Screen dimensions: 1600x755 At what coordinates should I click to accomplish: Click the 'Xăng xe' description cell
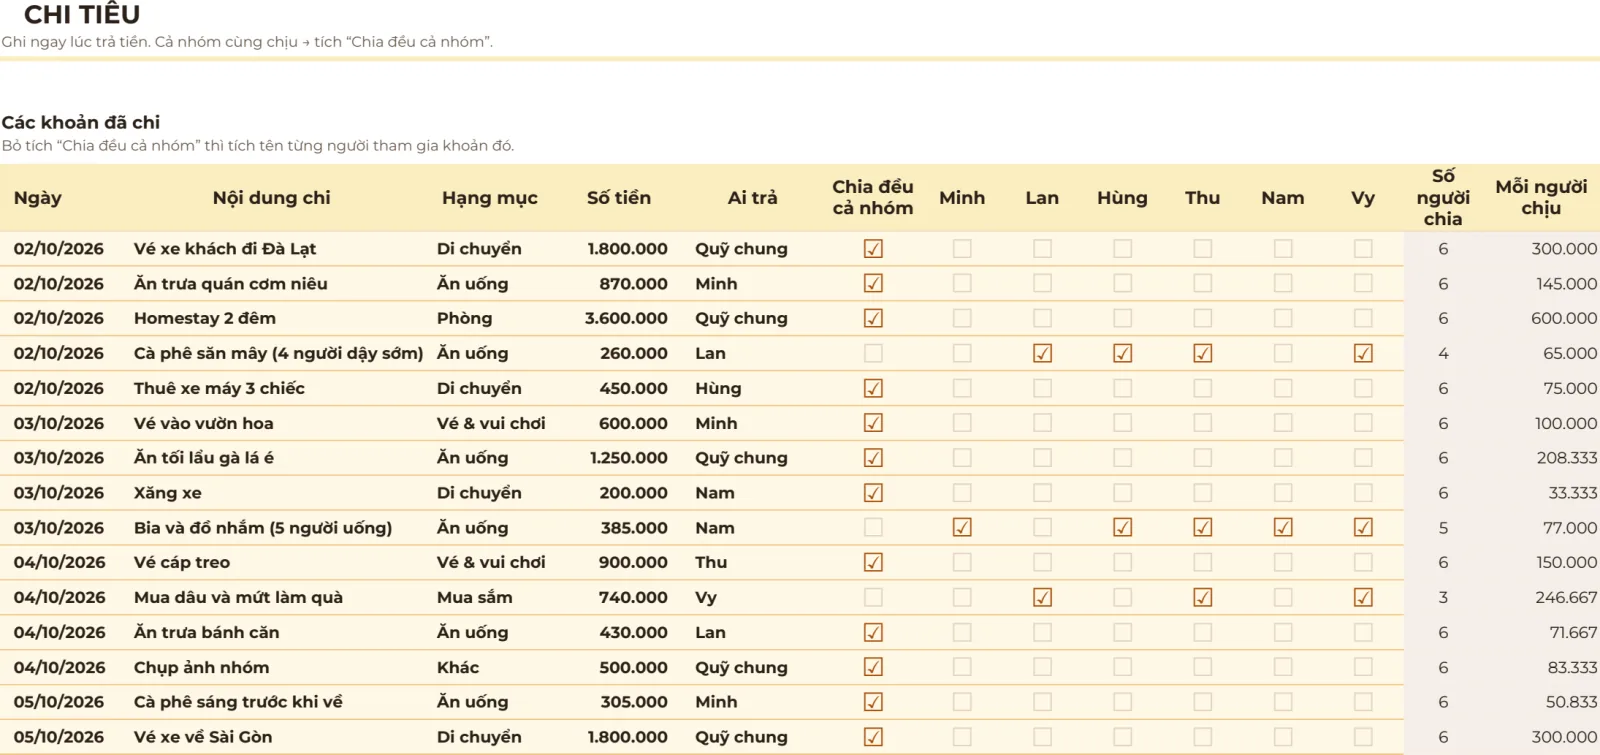click(280, 493)
